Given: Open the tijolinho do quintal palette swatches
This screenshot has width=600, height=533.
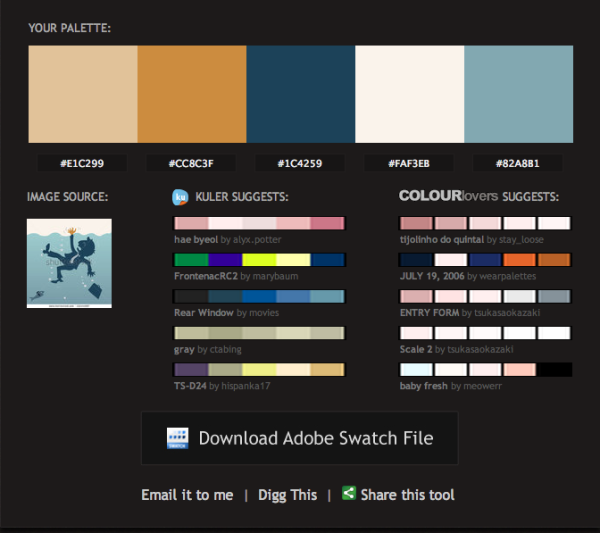Looking at the screenshot, I should pos(485,223).
